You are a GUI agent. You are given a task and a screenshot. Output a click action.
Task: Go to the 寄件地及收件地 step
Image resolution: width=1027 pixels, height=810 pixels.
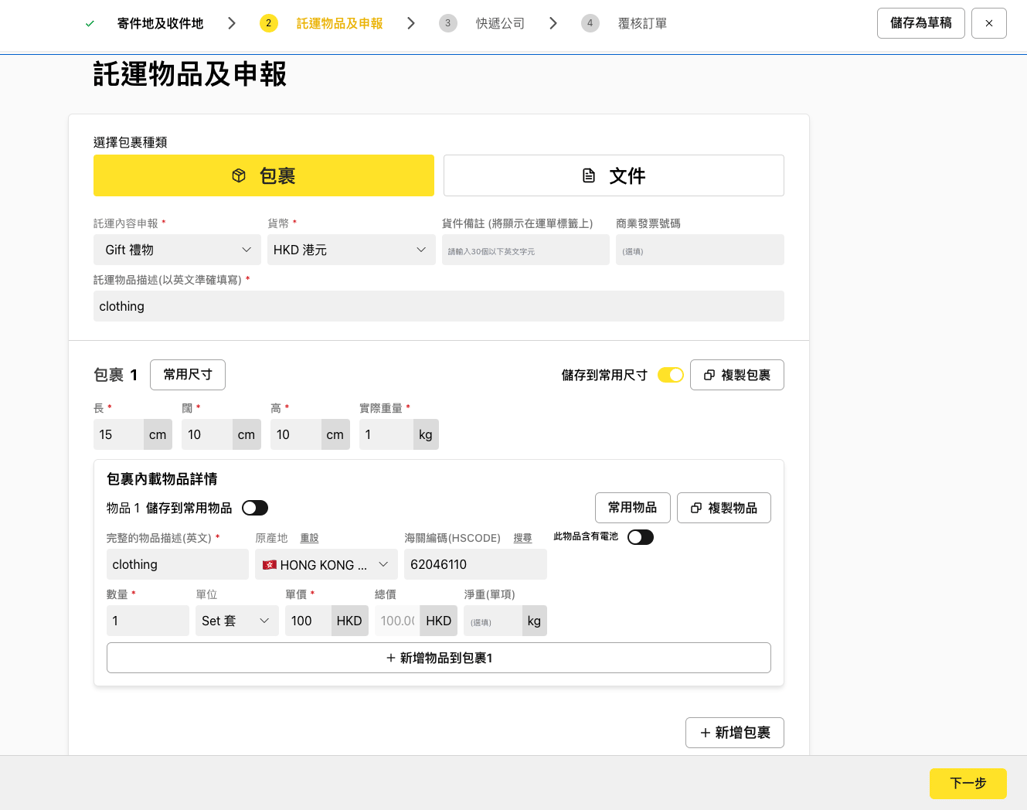[x=160, y=23]
